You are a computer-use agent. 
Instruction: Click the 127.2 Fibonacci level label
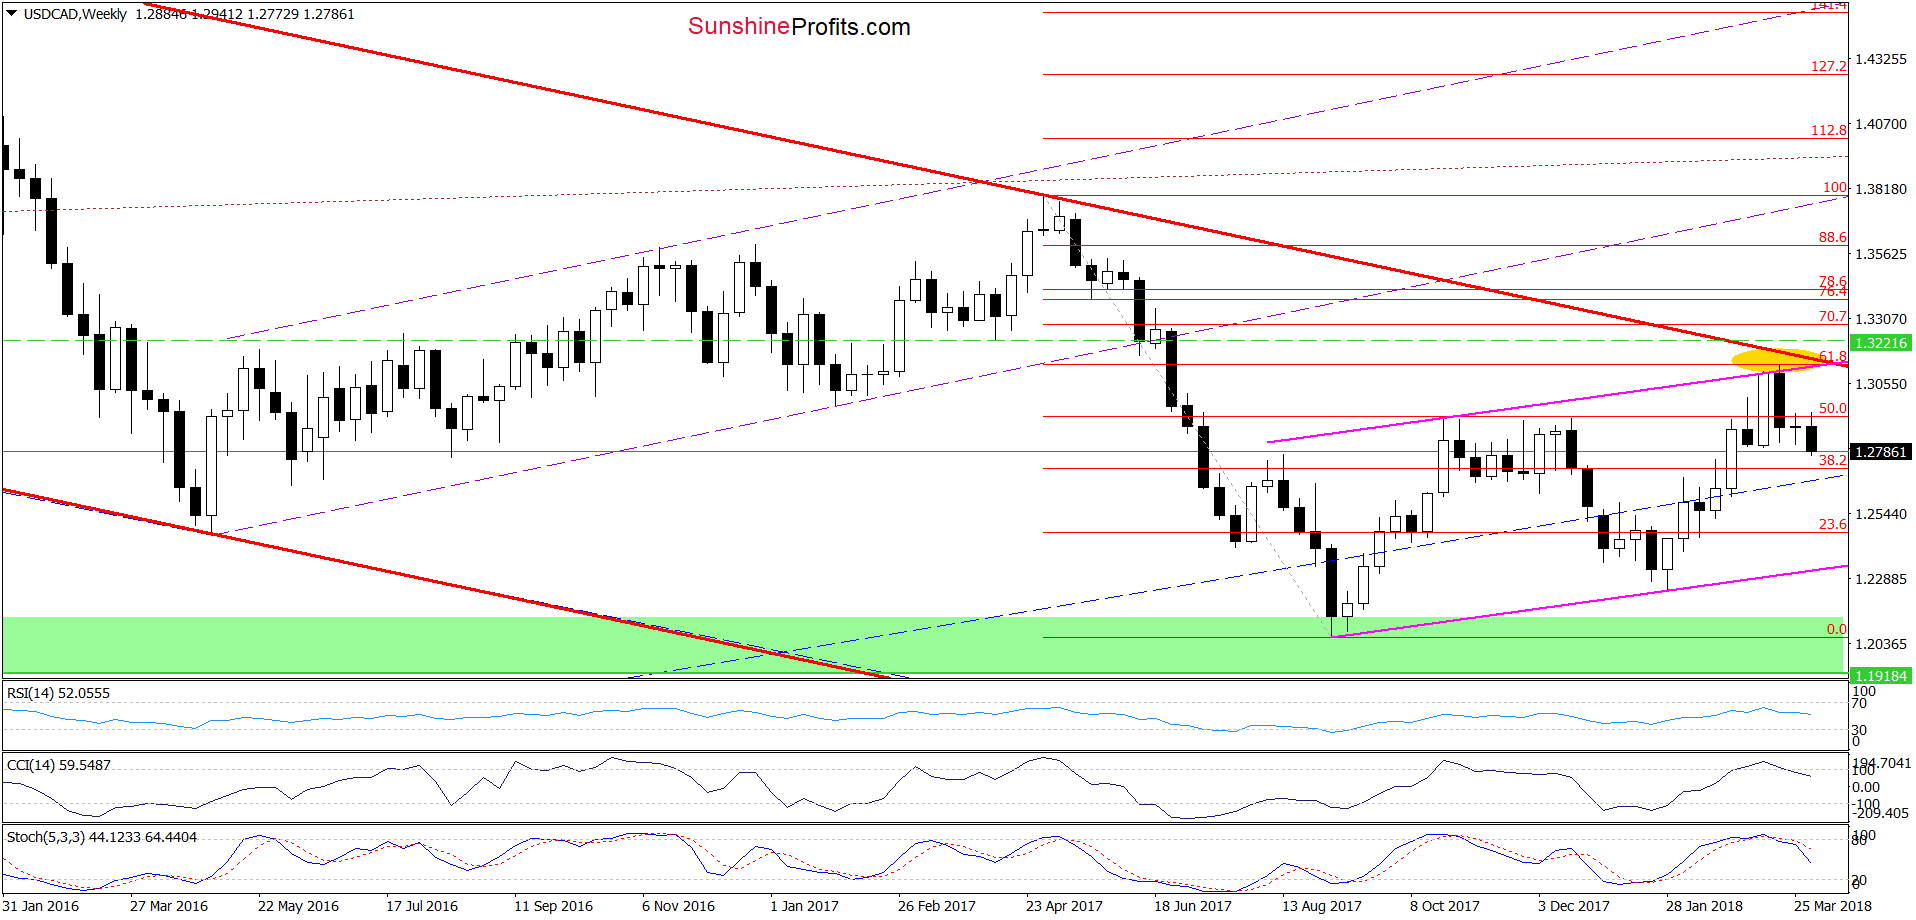[1829, 66]
